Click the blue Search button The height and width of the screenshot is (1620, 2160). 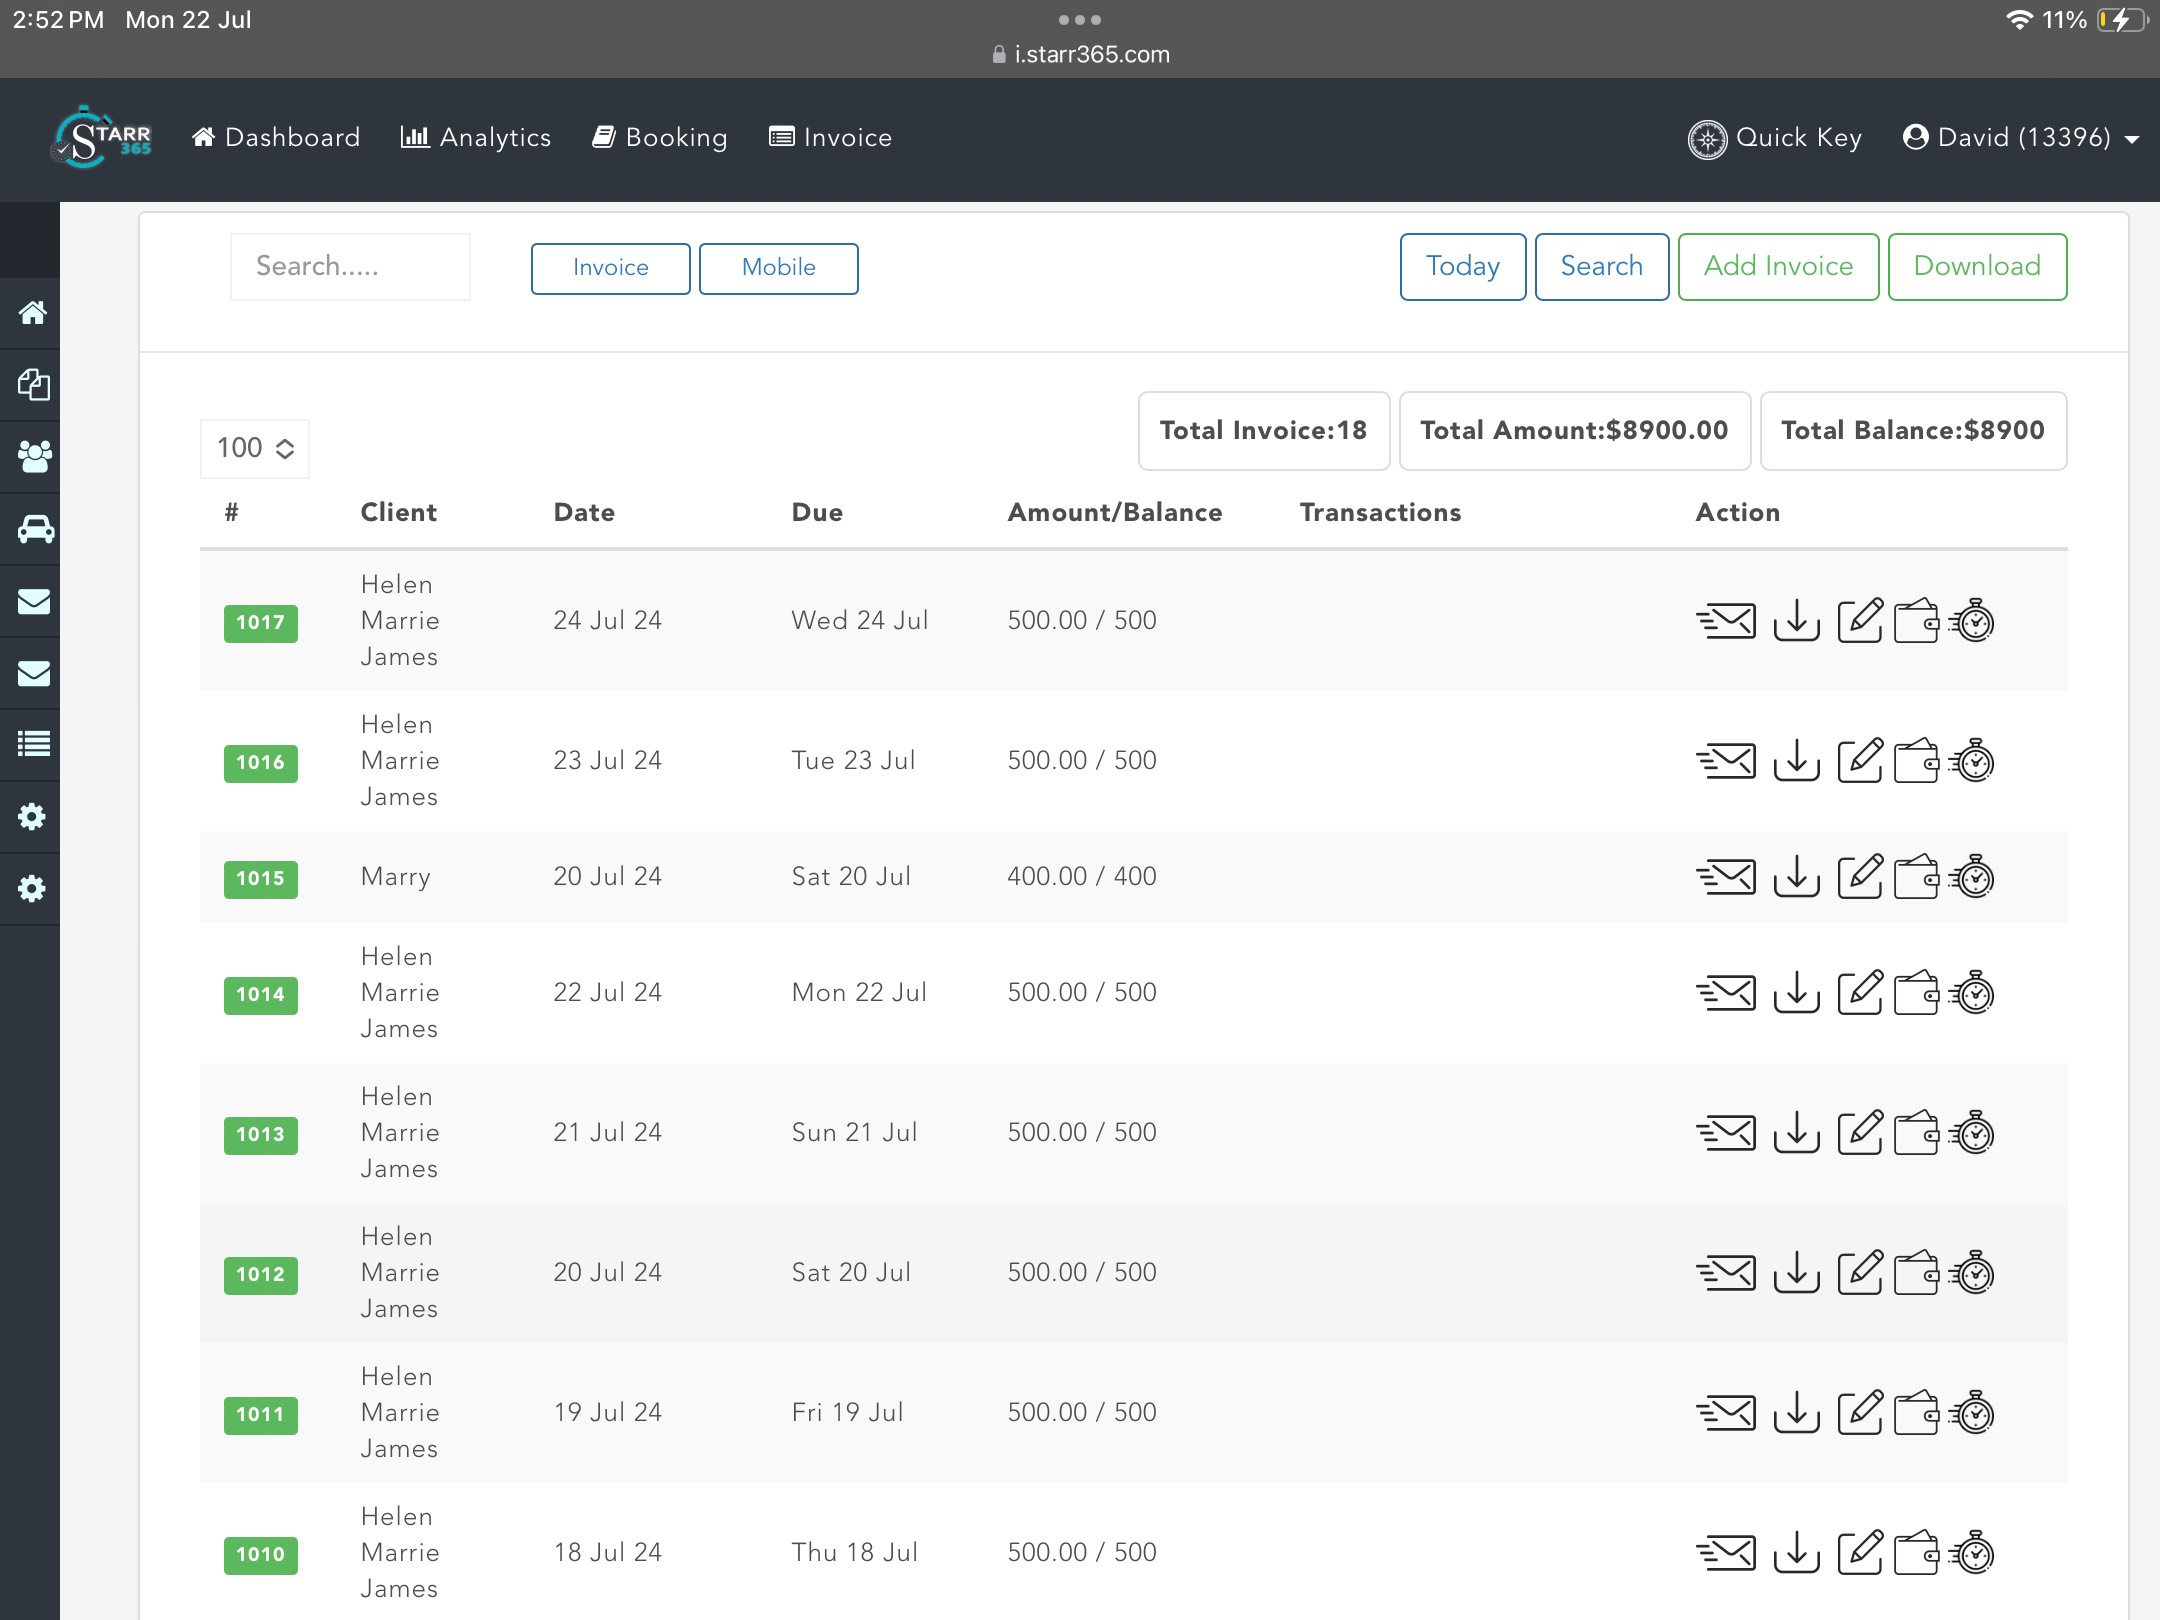click(x=1602, y=267)
